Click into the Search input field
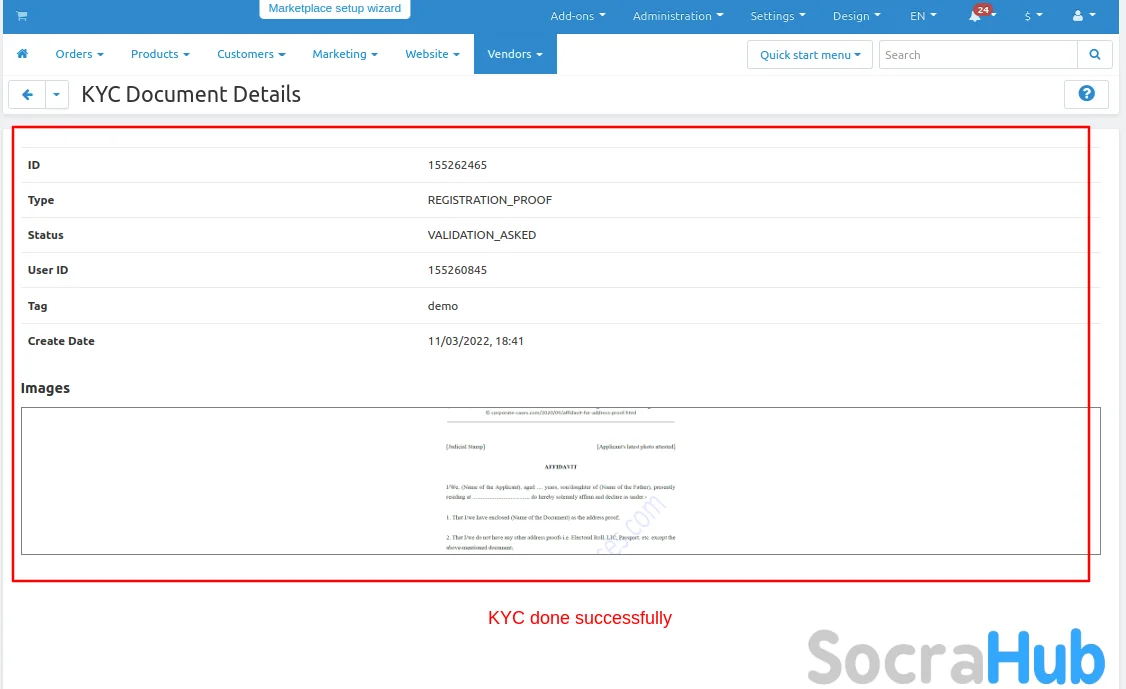This screenshot has width=1126, height=689. tap(977, 55)
